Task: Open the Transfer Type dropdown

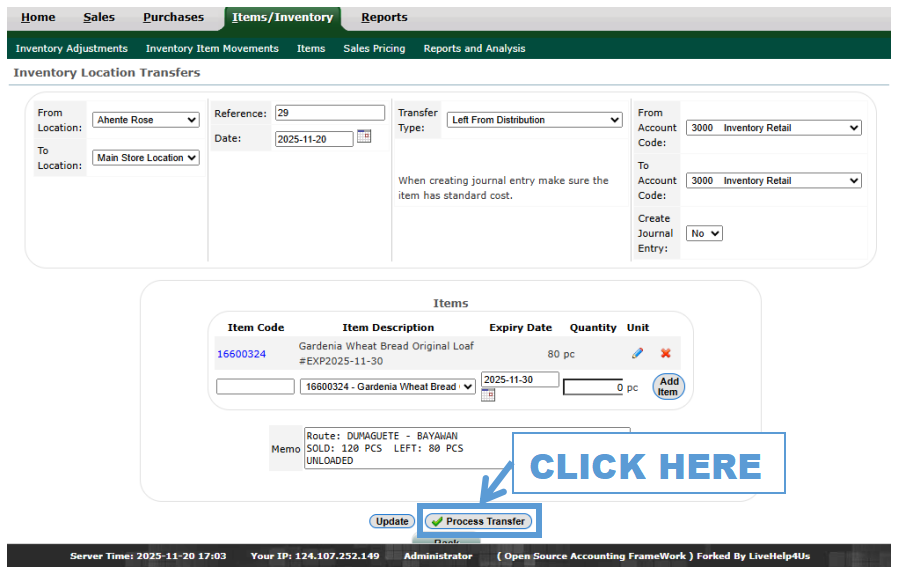Action: [534, 120]
